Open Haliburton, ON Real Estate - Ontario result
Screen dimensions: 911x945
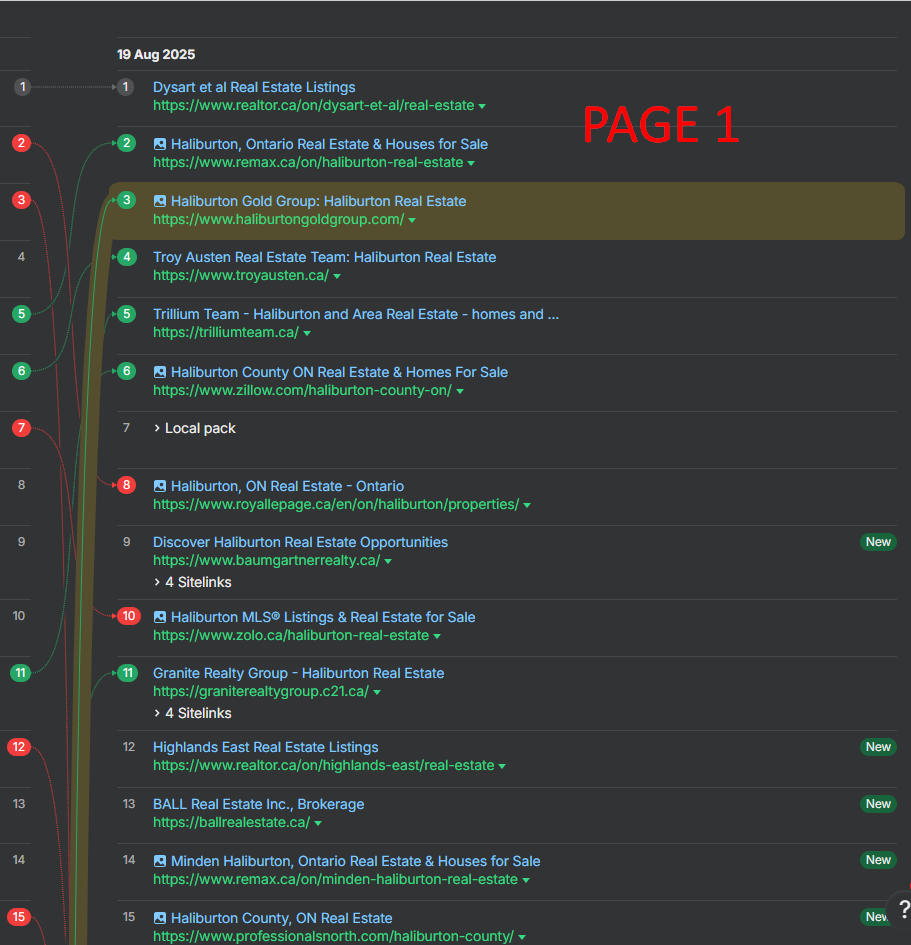point(287,486)
